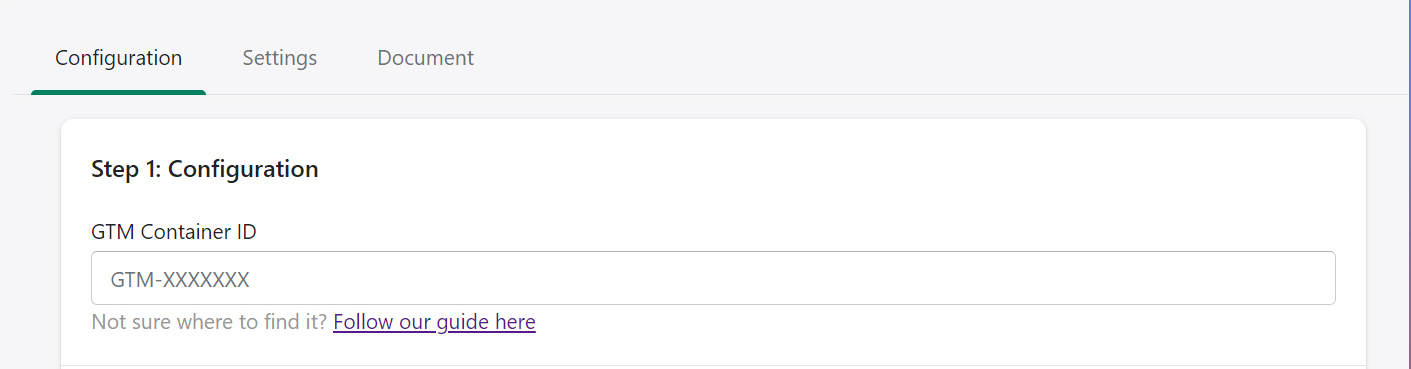Click the word Settings in the tab bar
This screenshot has height=369, width=1411.
tap(280, 58)
